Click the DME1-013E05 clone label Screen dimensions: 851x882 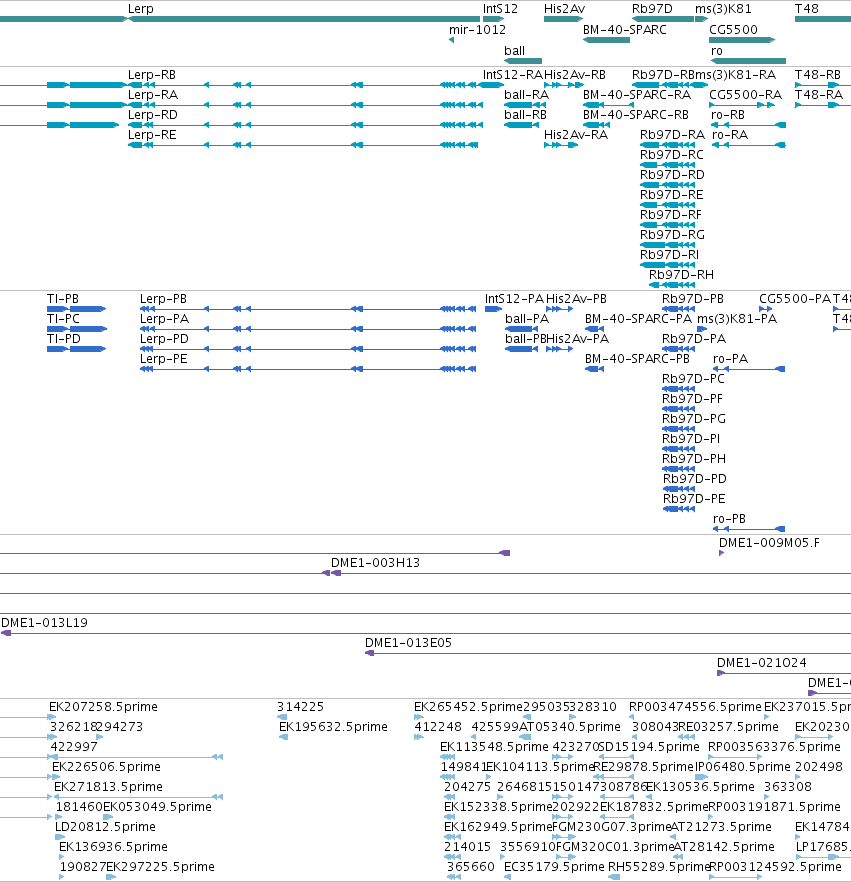(408, 643)
